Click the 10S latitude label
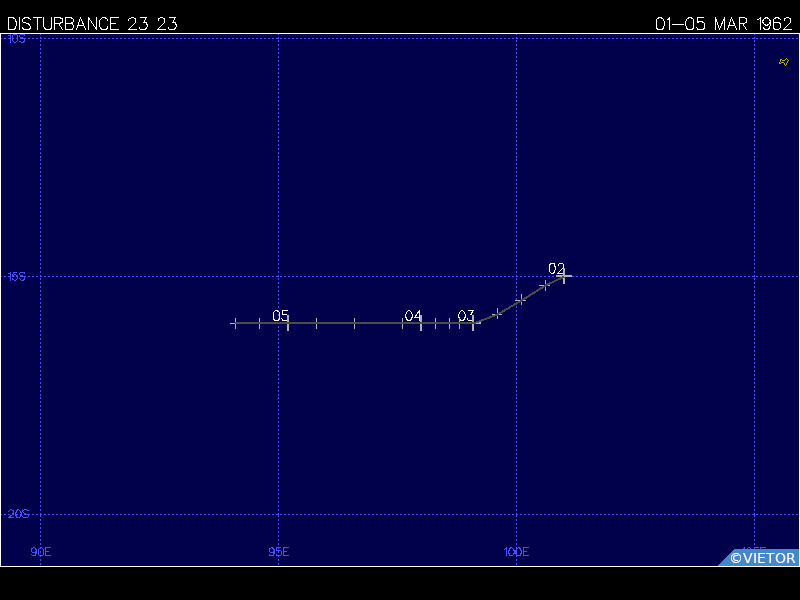Image resolution: width=800 pixels, height=600 pixels. coord(17,39)
